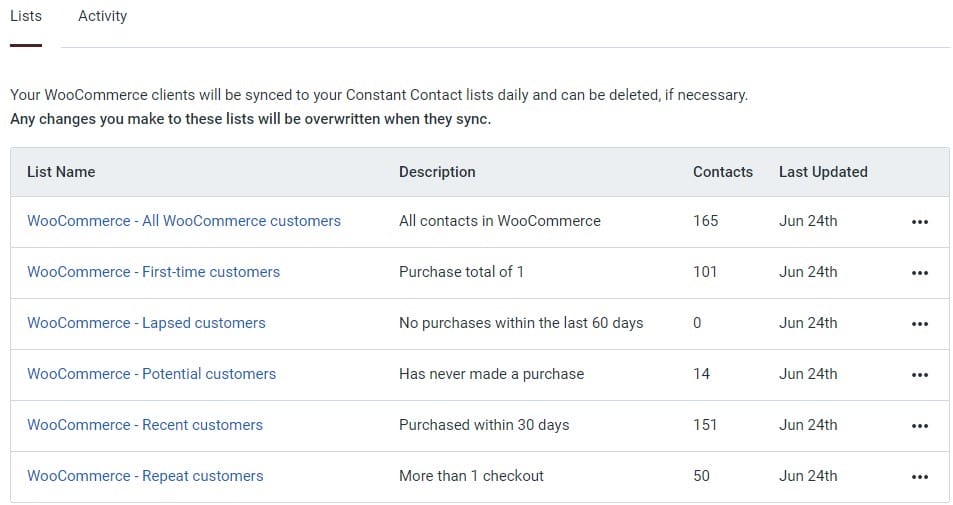View WooCommerce - Recent customers list
Viewport: 953px width, 505px height.
tap(145, 425)
